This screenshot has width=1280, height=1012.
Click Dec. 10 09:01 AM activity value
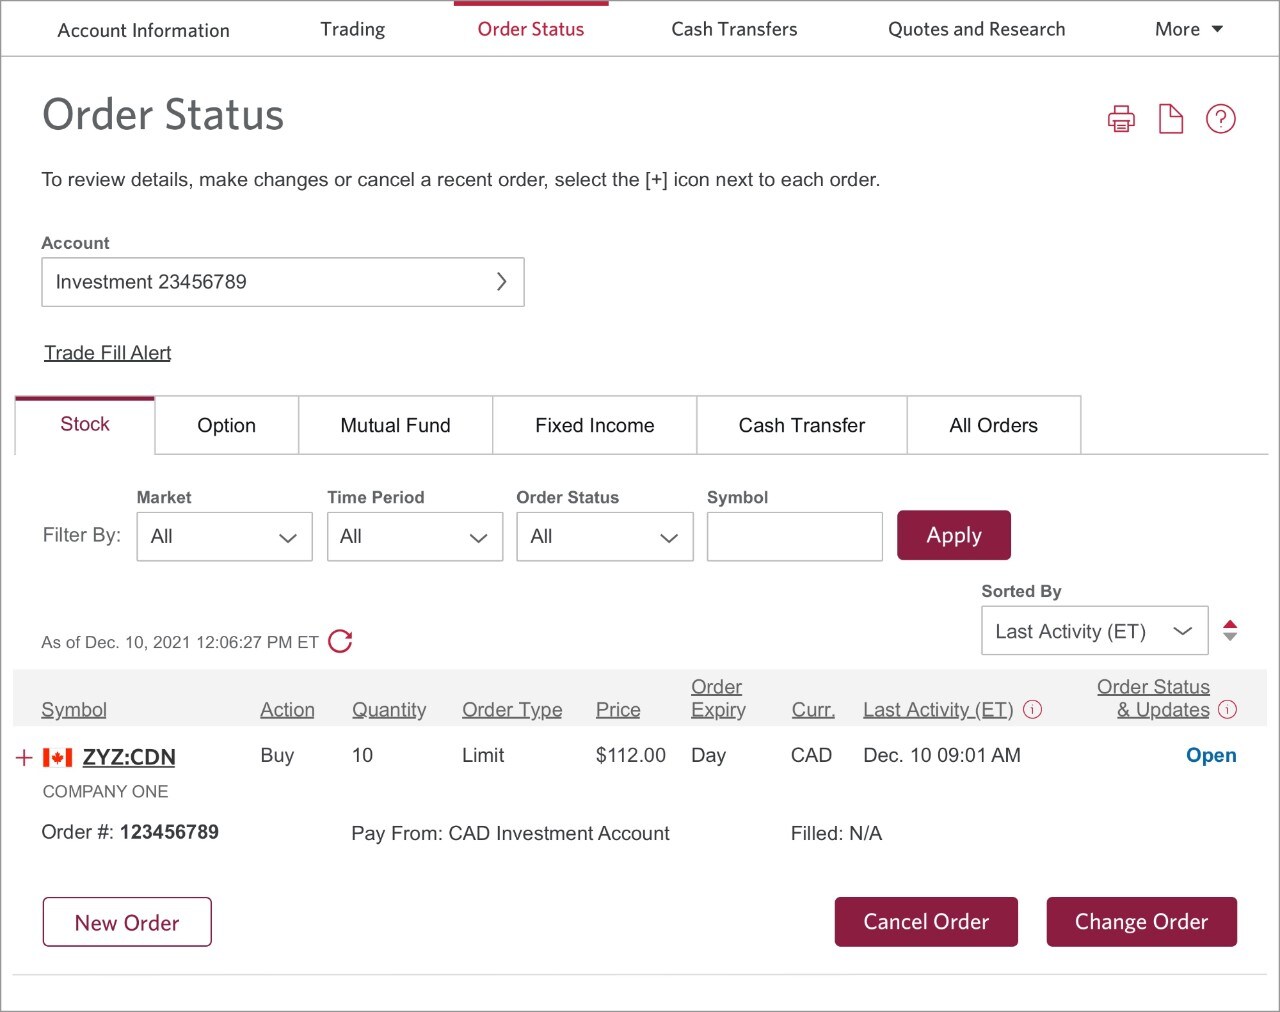[x=942, y=755]
